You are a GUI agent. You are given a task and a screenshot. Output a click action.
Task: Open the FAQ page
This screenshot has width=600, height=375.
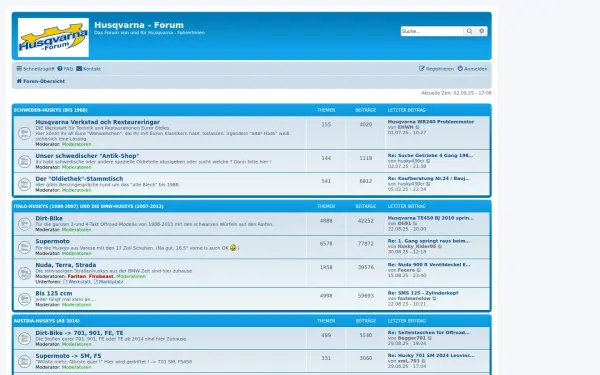[65, 69]
